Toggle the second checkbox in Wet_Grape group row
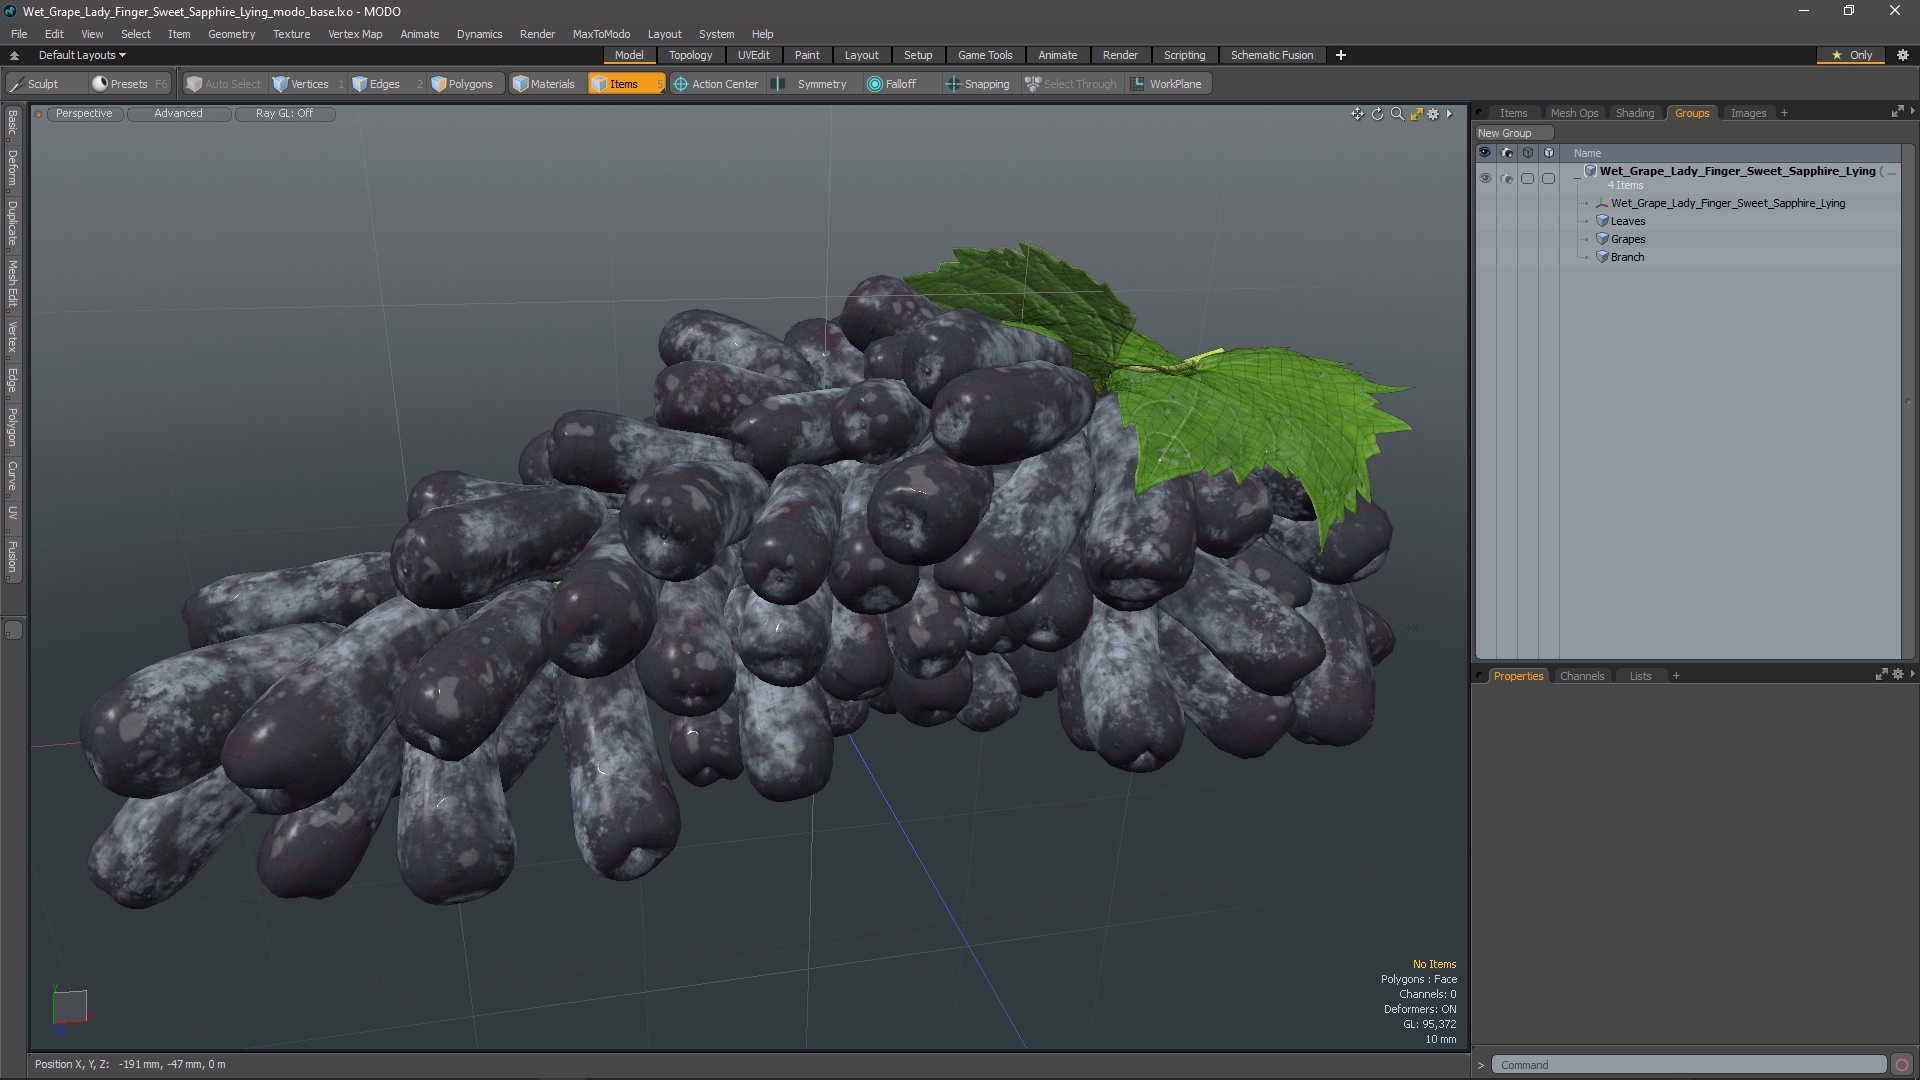The image size is (1920, 1080). (1549, 178)
